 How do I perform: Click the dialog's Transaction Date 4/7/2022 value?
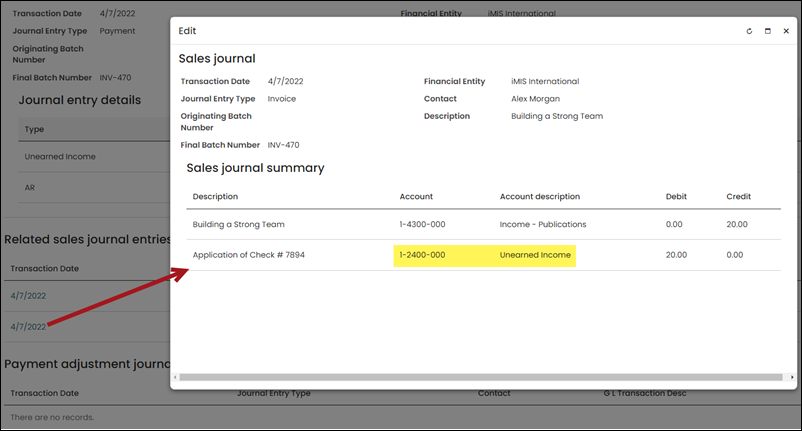(285, 81)
